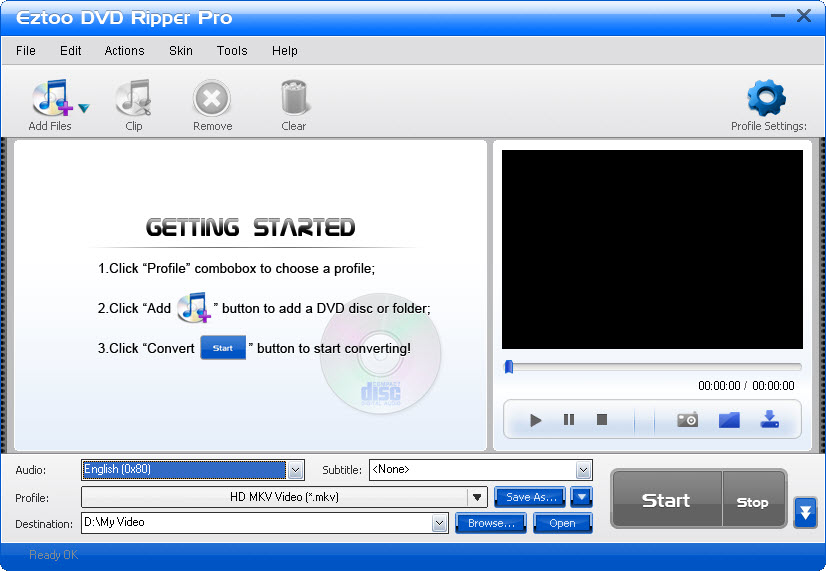Click the preview seek slider handle
Screen dimensions: 826x571
pyautogui.click(x=509, y=367)
